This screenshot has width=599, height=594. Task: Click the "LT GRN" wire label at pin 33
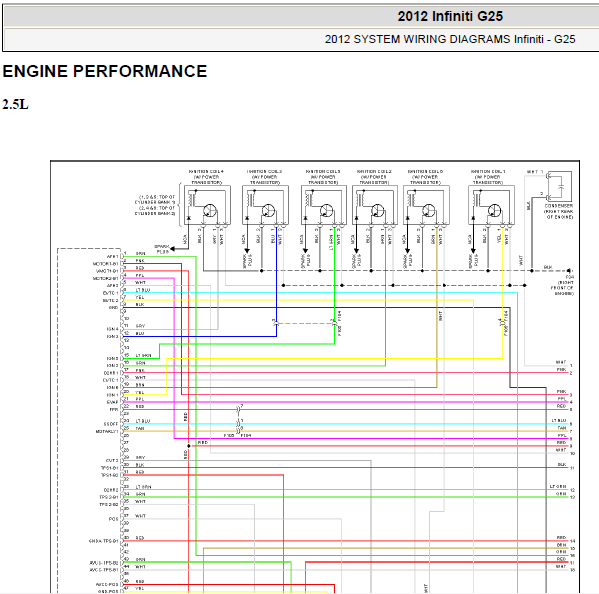point(143,487)
